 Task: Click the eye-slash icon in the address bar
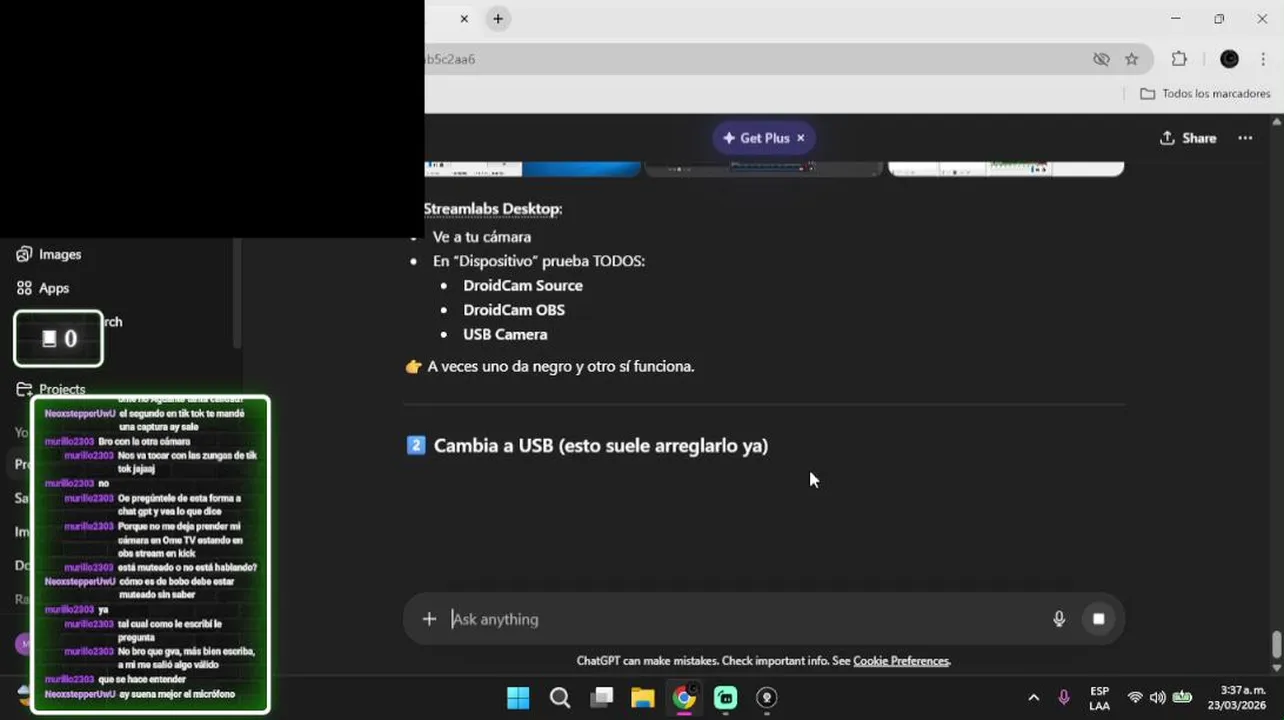click(x=1101, y=59)
